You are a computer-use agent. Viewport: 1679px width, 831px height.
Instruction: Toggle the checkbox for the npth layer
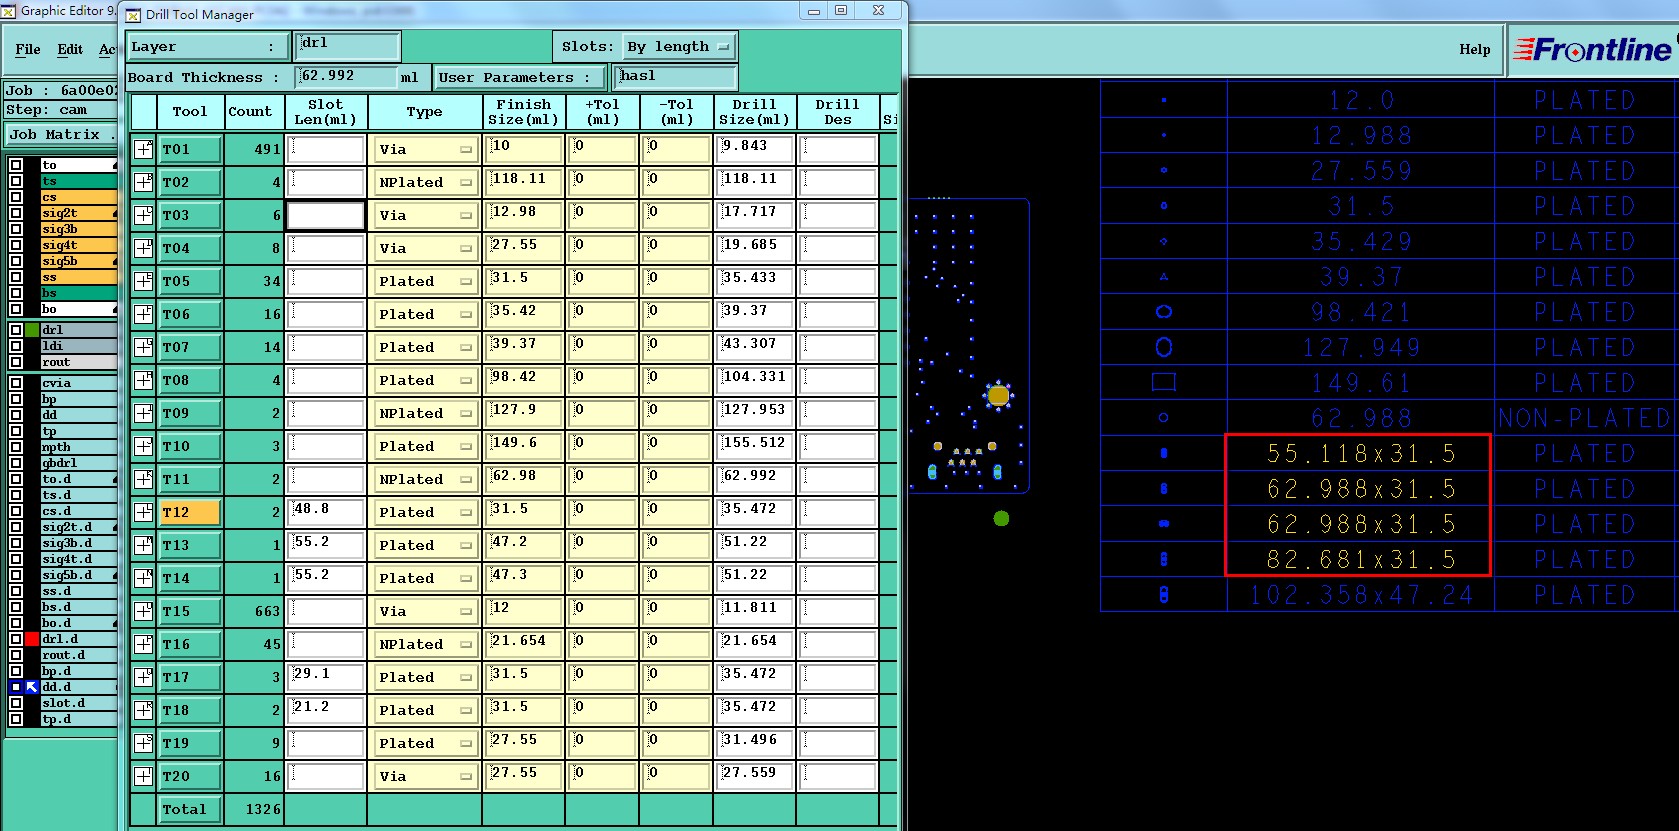(x=16, y=447)
